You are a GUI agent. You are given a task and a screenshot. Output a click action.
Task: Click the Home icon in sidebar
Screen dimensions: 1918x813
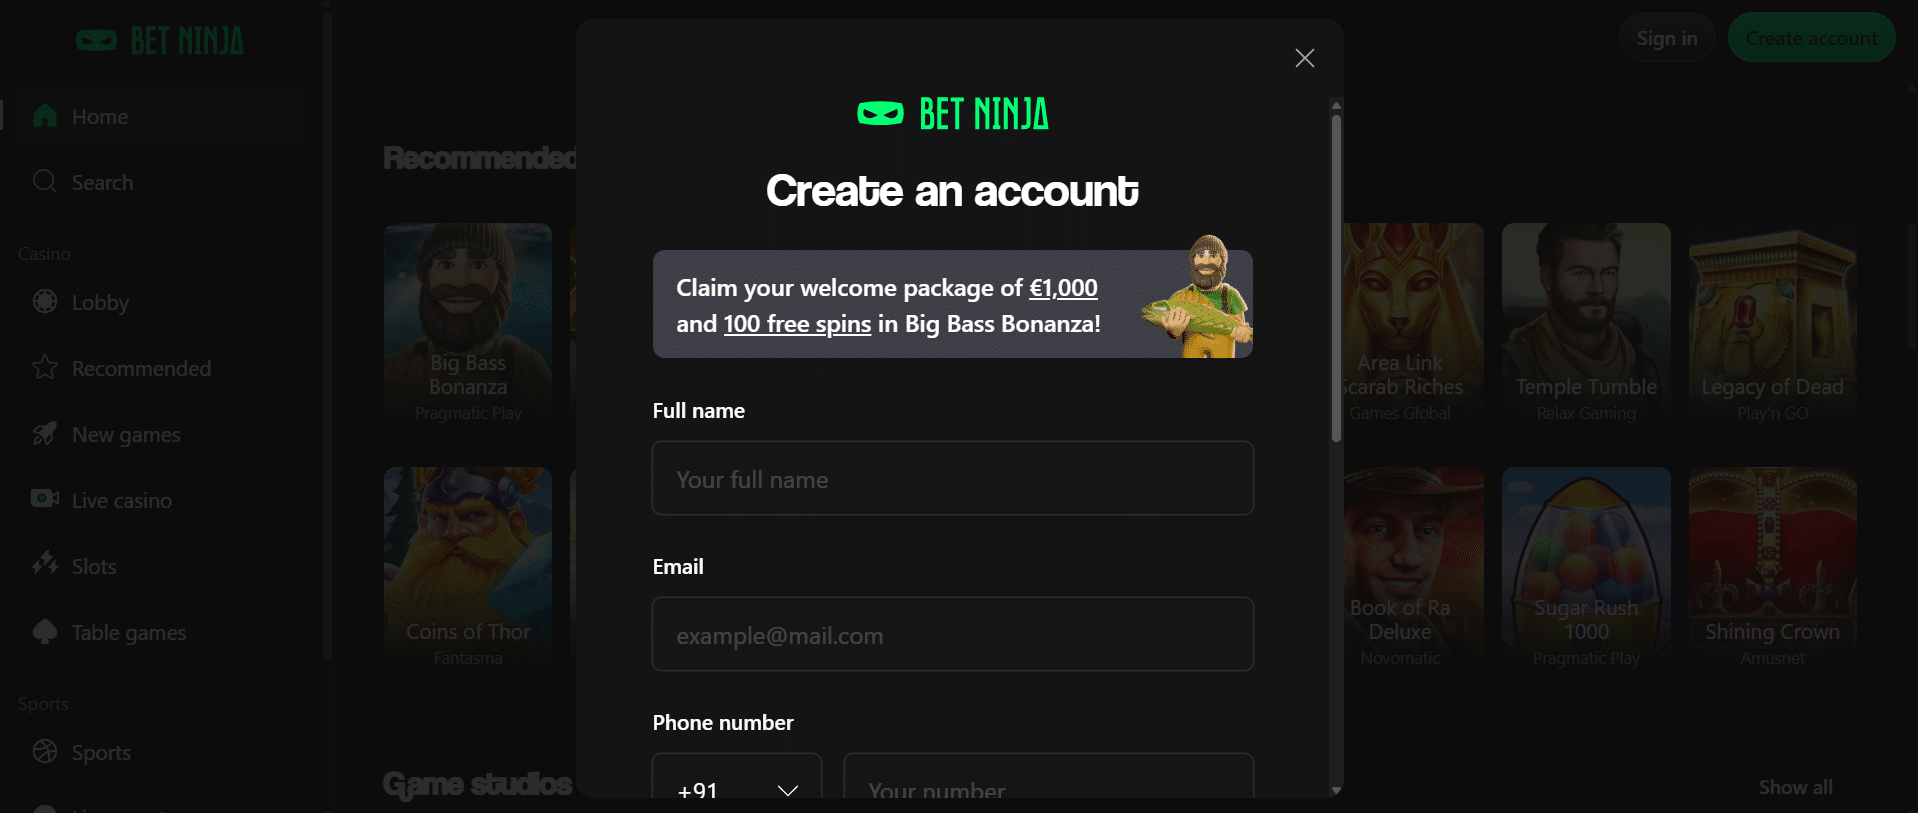point(45,116)
